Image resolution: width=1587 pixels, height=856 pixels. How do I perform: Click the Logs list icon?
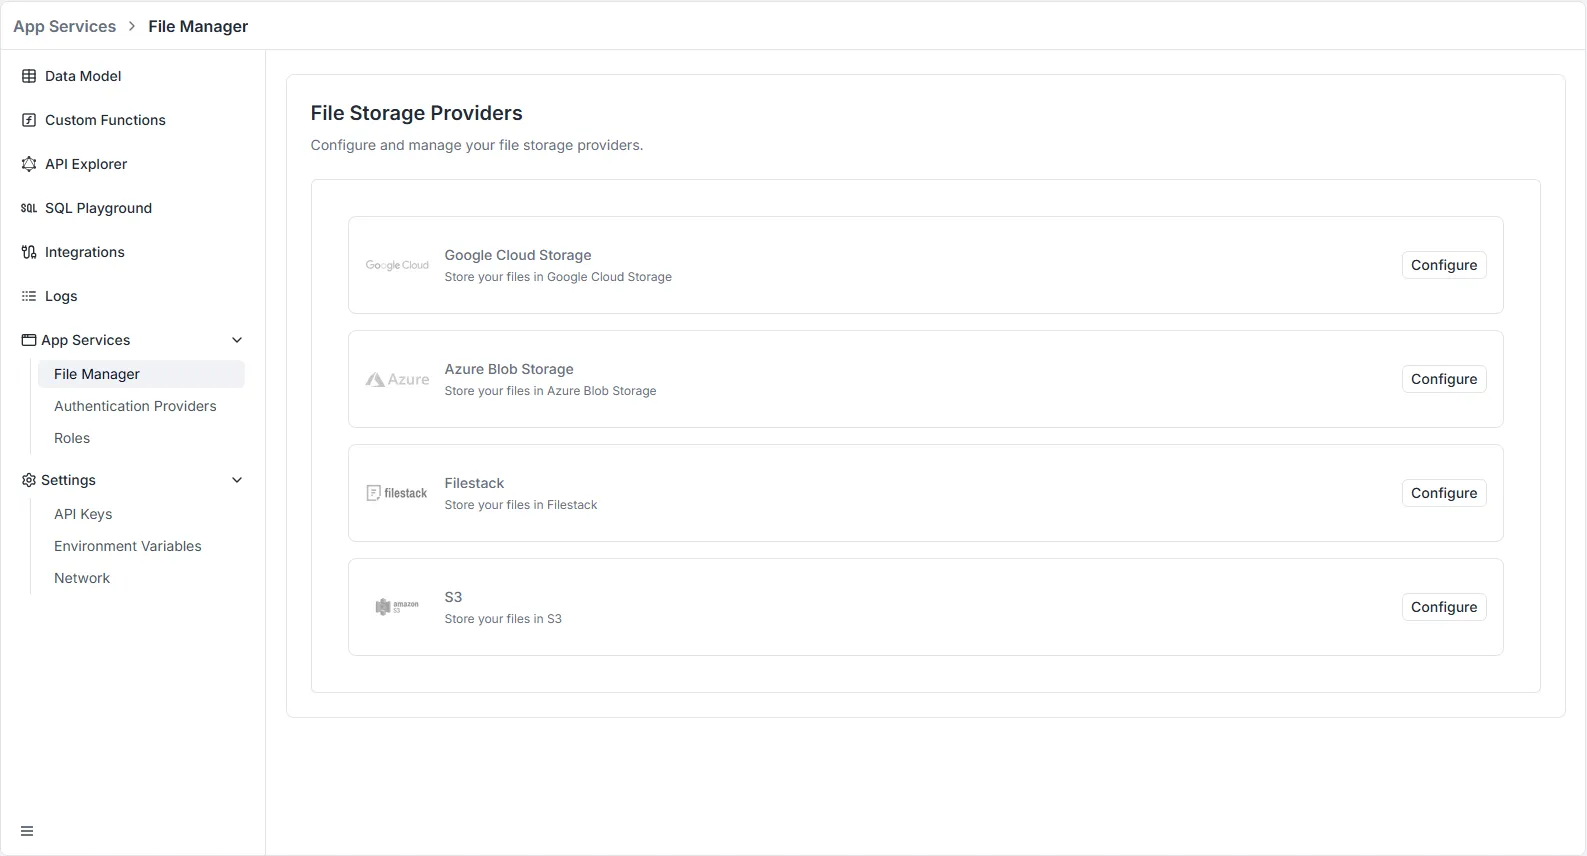tap(29, 296)
